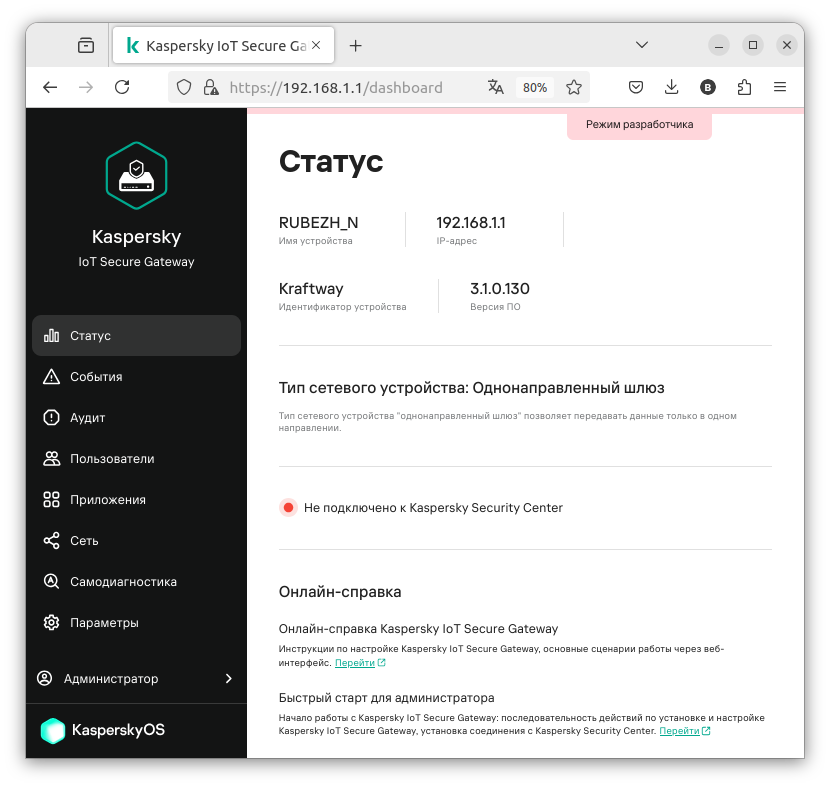Click the padlock site security icon
The height and width of the screenshot is (787, 830).
[211, 87]
